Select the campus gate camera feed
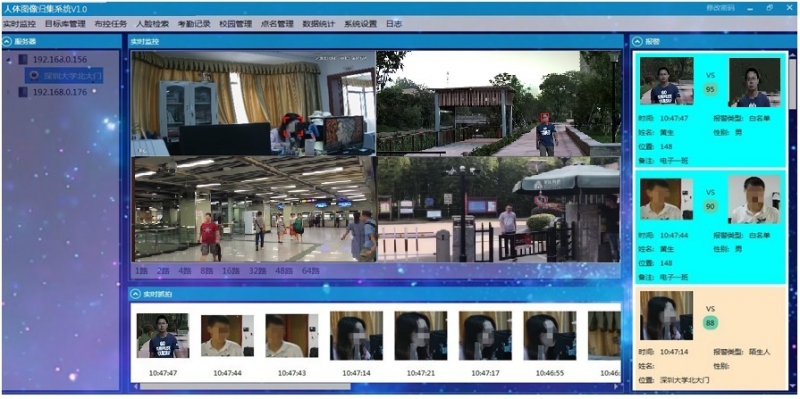800x399 pixels. [x=499, y=209]
